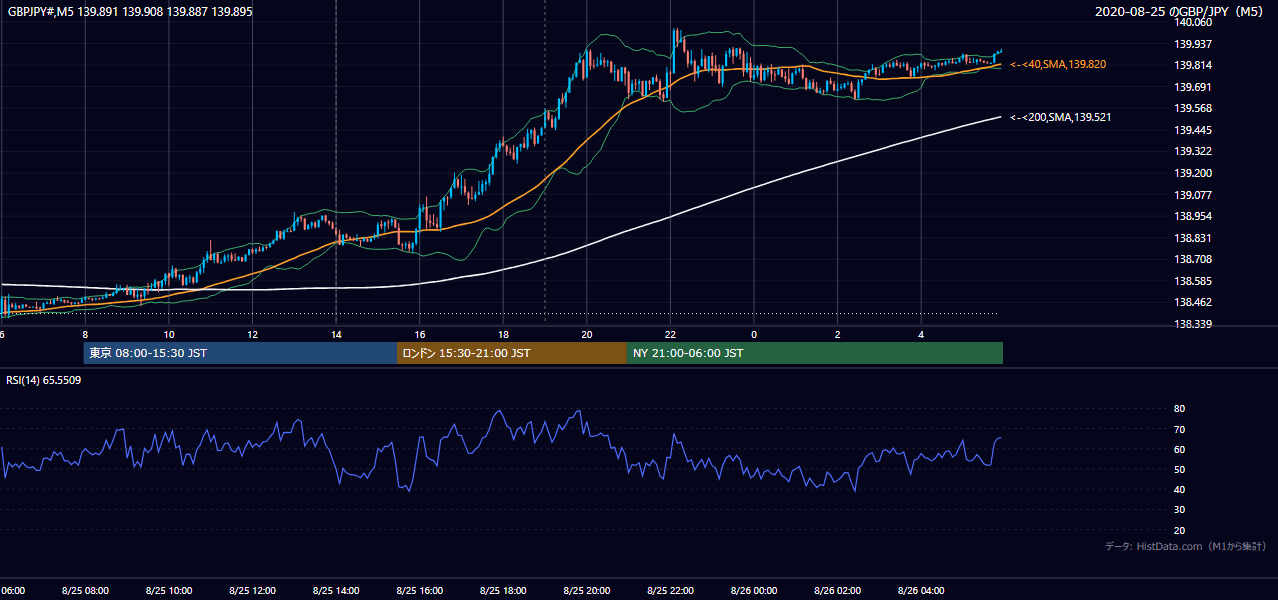Click hour 0 on price chart axis

pos(754,334)
